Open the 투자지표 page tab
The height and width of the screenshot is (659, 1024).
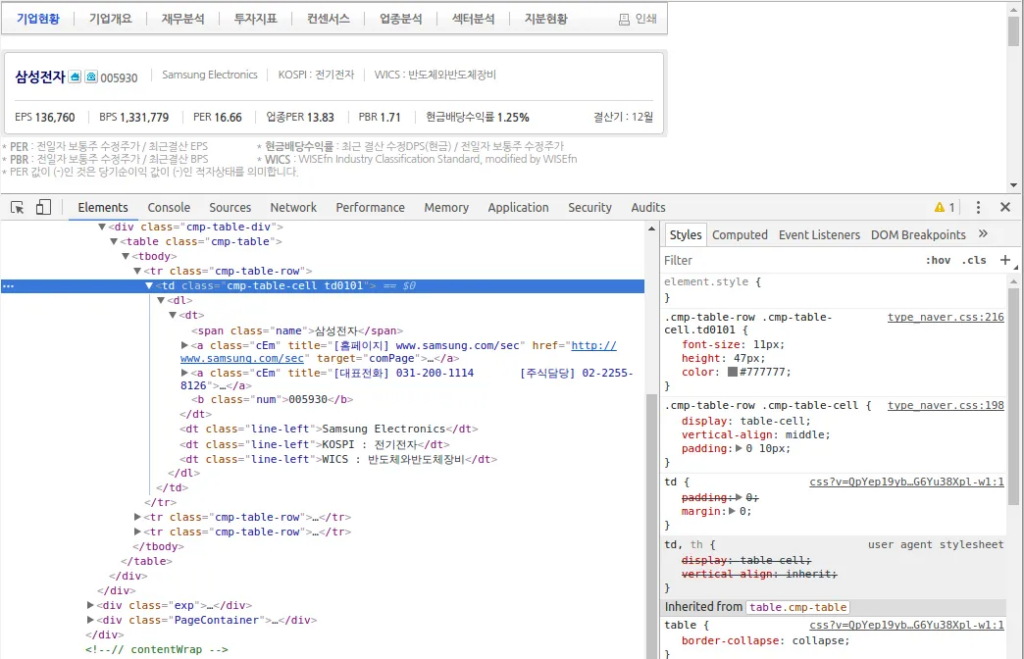tap(255, 19)
